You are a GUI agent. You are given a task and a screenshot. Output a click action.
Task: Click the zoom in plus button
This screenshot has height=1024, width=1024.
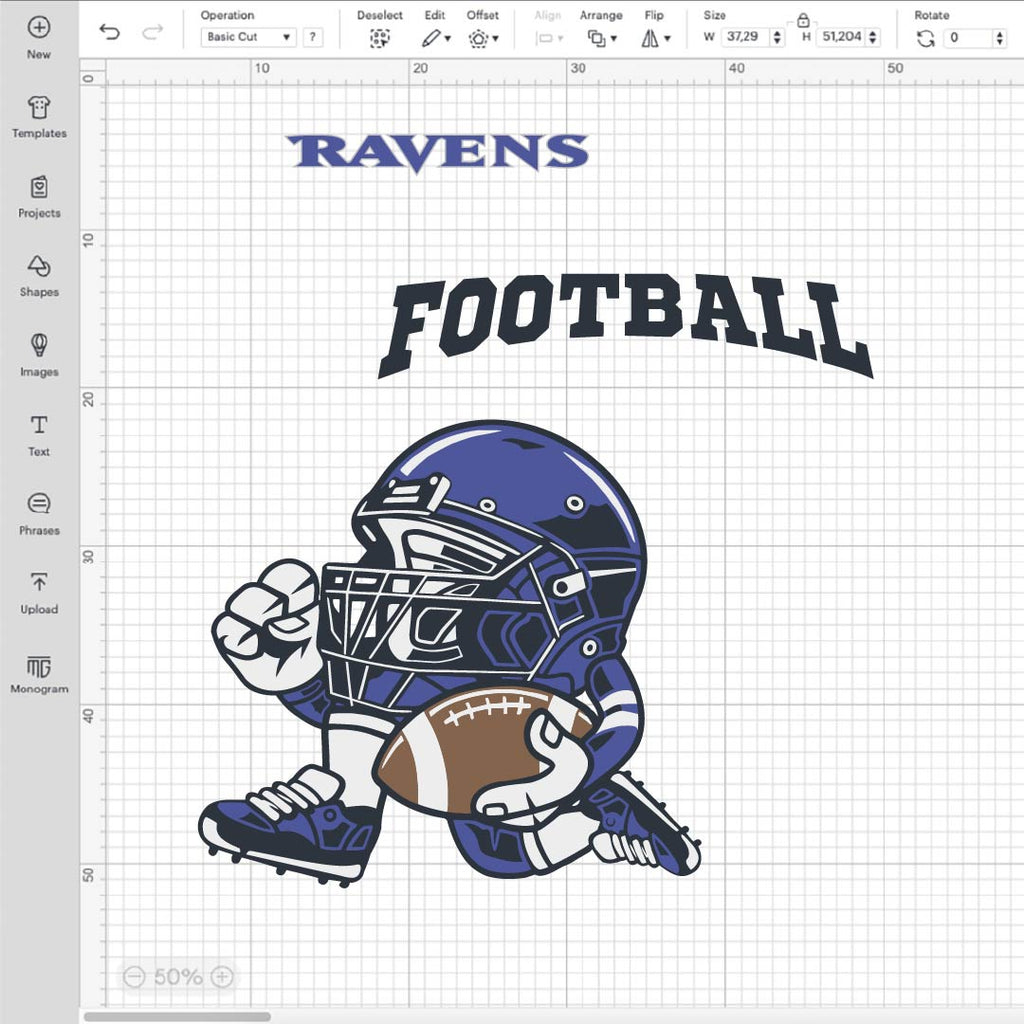[x=222, y=977]
